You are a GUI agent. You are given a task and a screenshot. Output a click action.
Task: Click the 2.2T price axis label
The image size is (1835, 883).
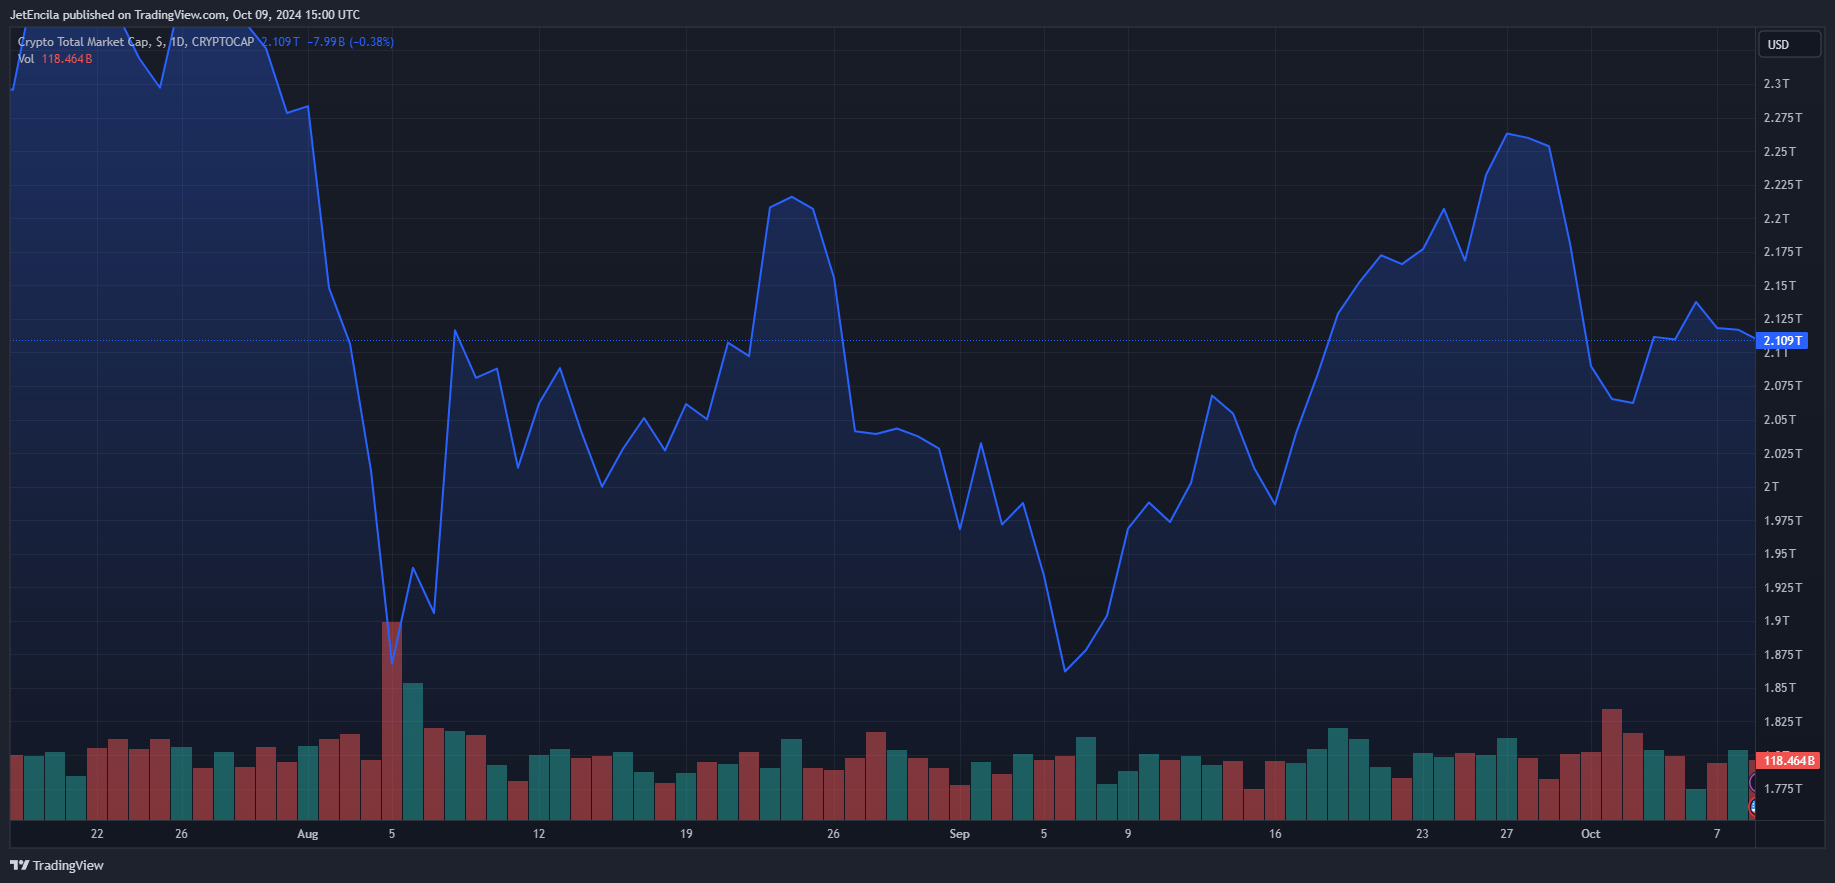tap(1777, 219)
